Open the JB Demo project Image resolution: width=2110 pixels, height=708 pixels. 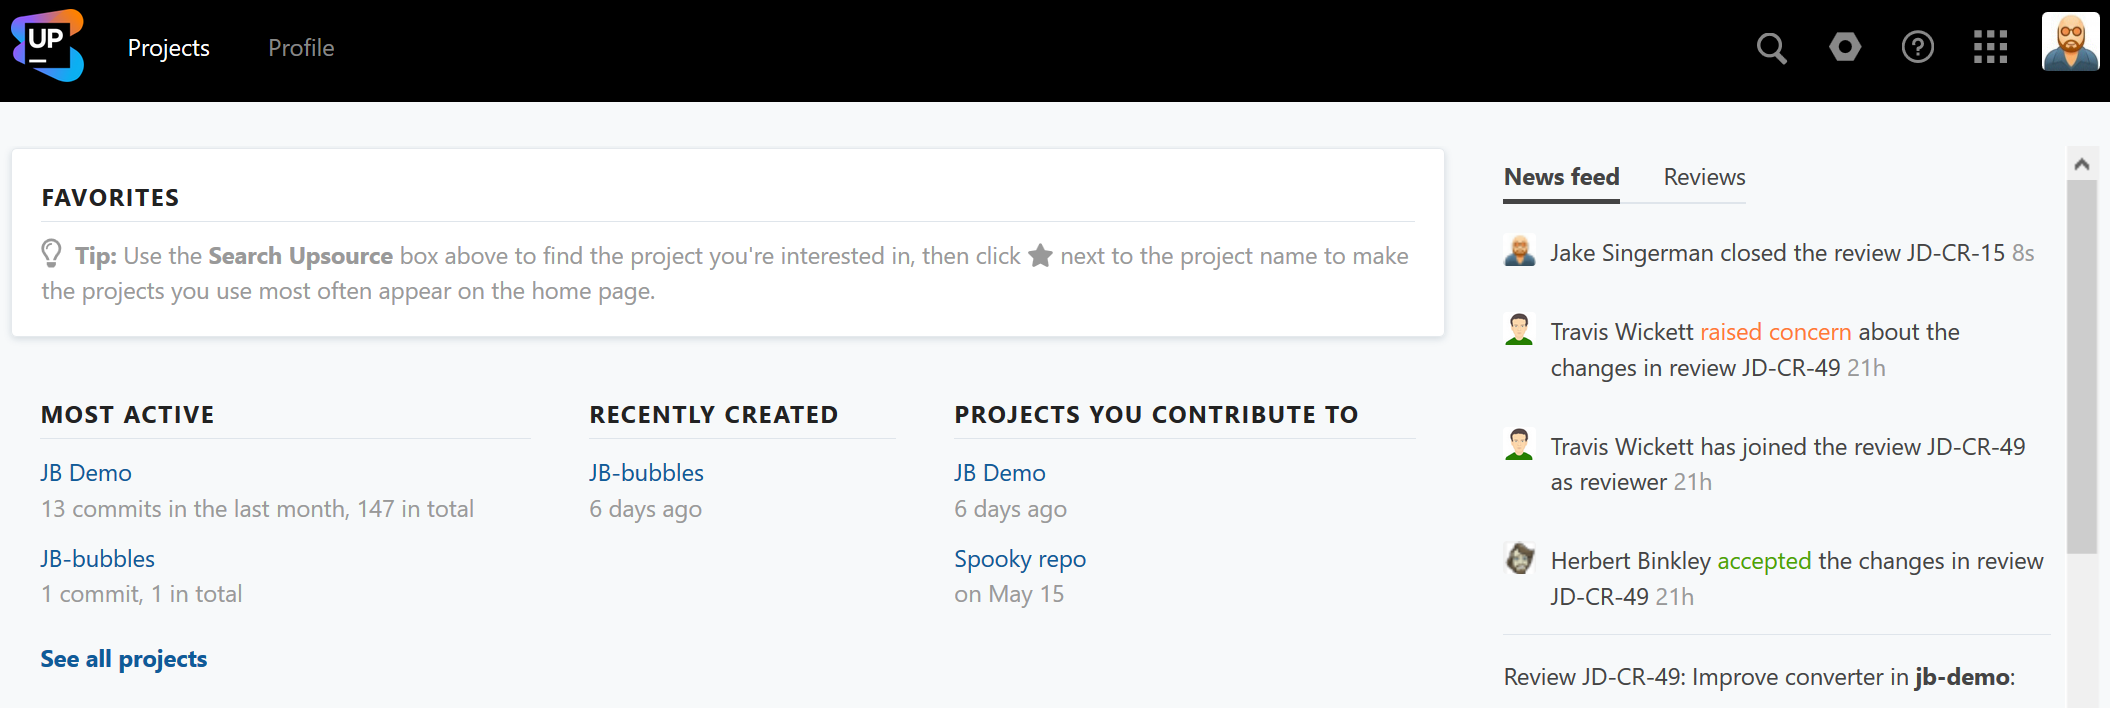[85, 472]
